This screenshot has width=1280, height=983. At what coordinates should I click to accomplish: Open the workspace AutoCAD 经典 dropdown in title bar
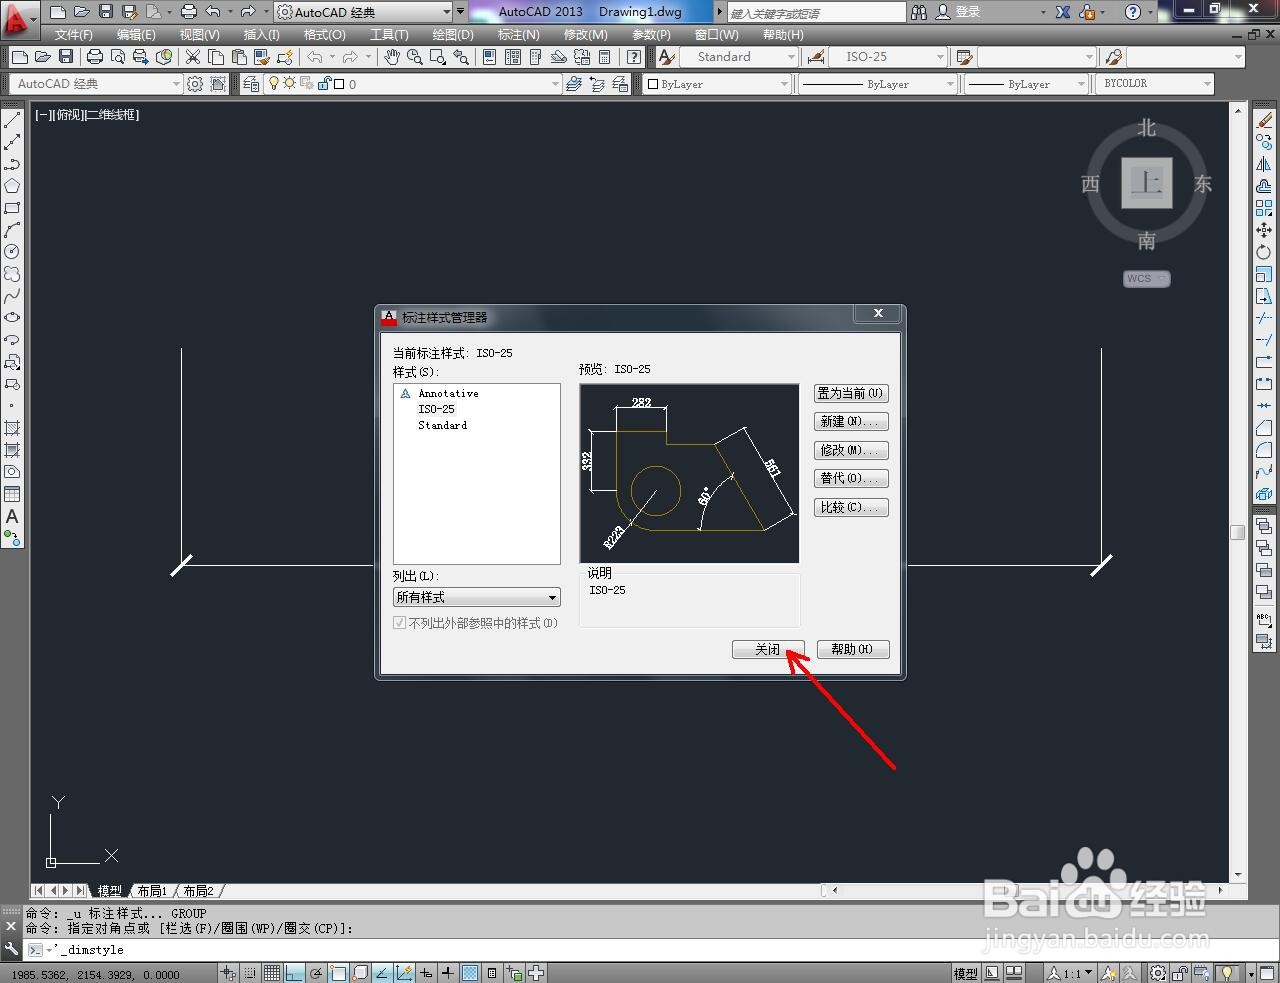(x=363, y=12)
